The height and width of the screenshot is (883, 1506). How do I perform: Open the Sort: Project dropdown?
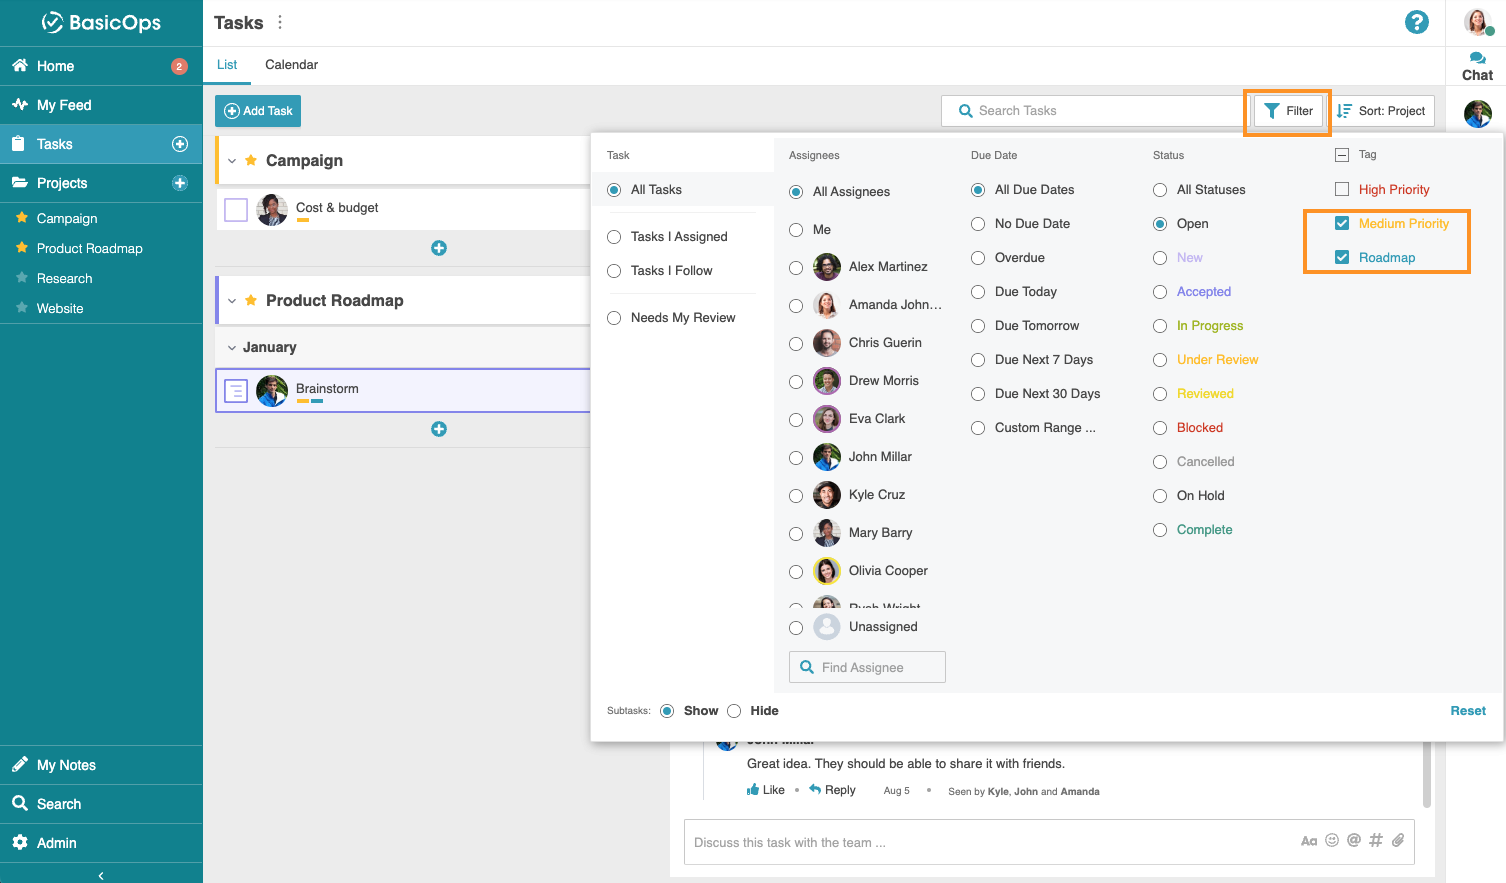[1382, 111]
